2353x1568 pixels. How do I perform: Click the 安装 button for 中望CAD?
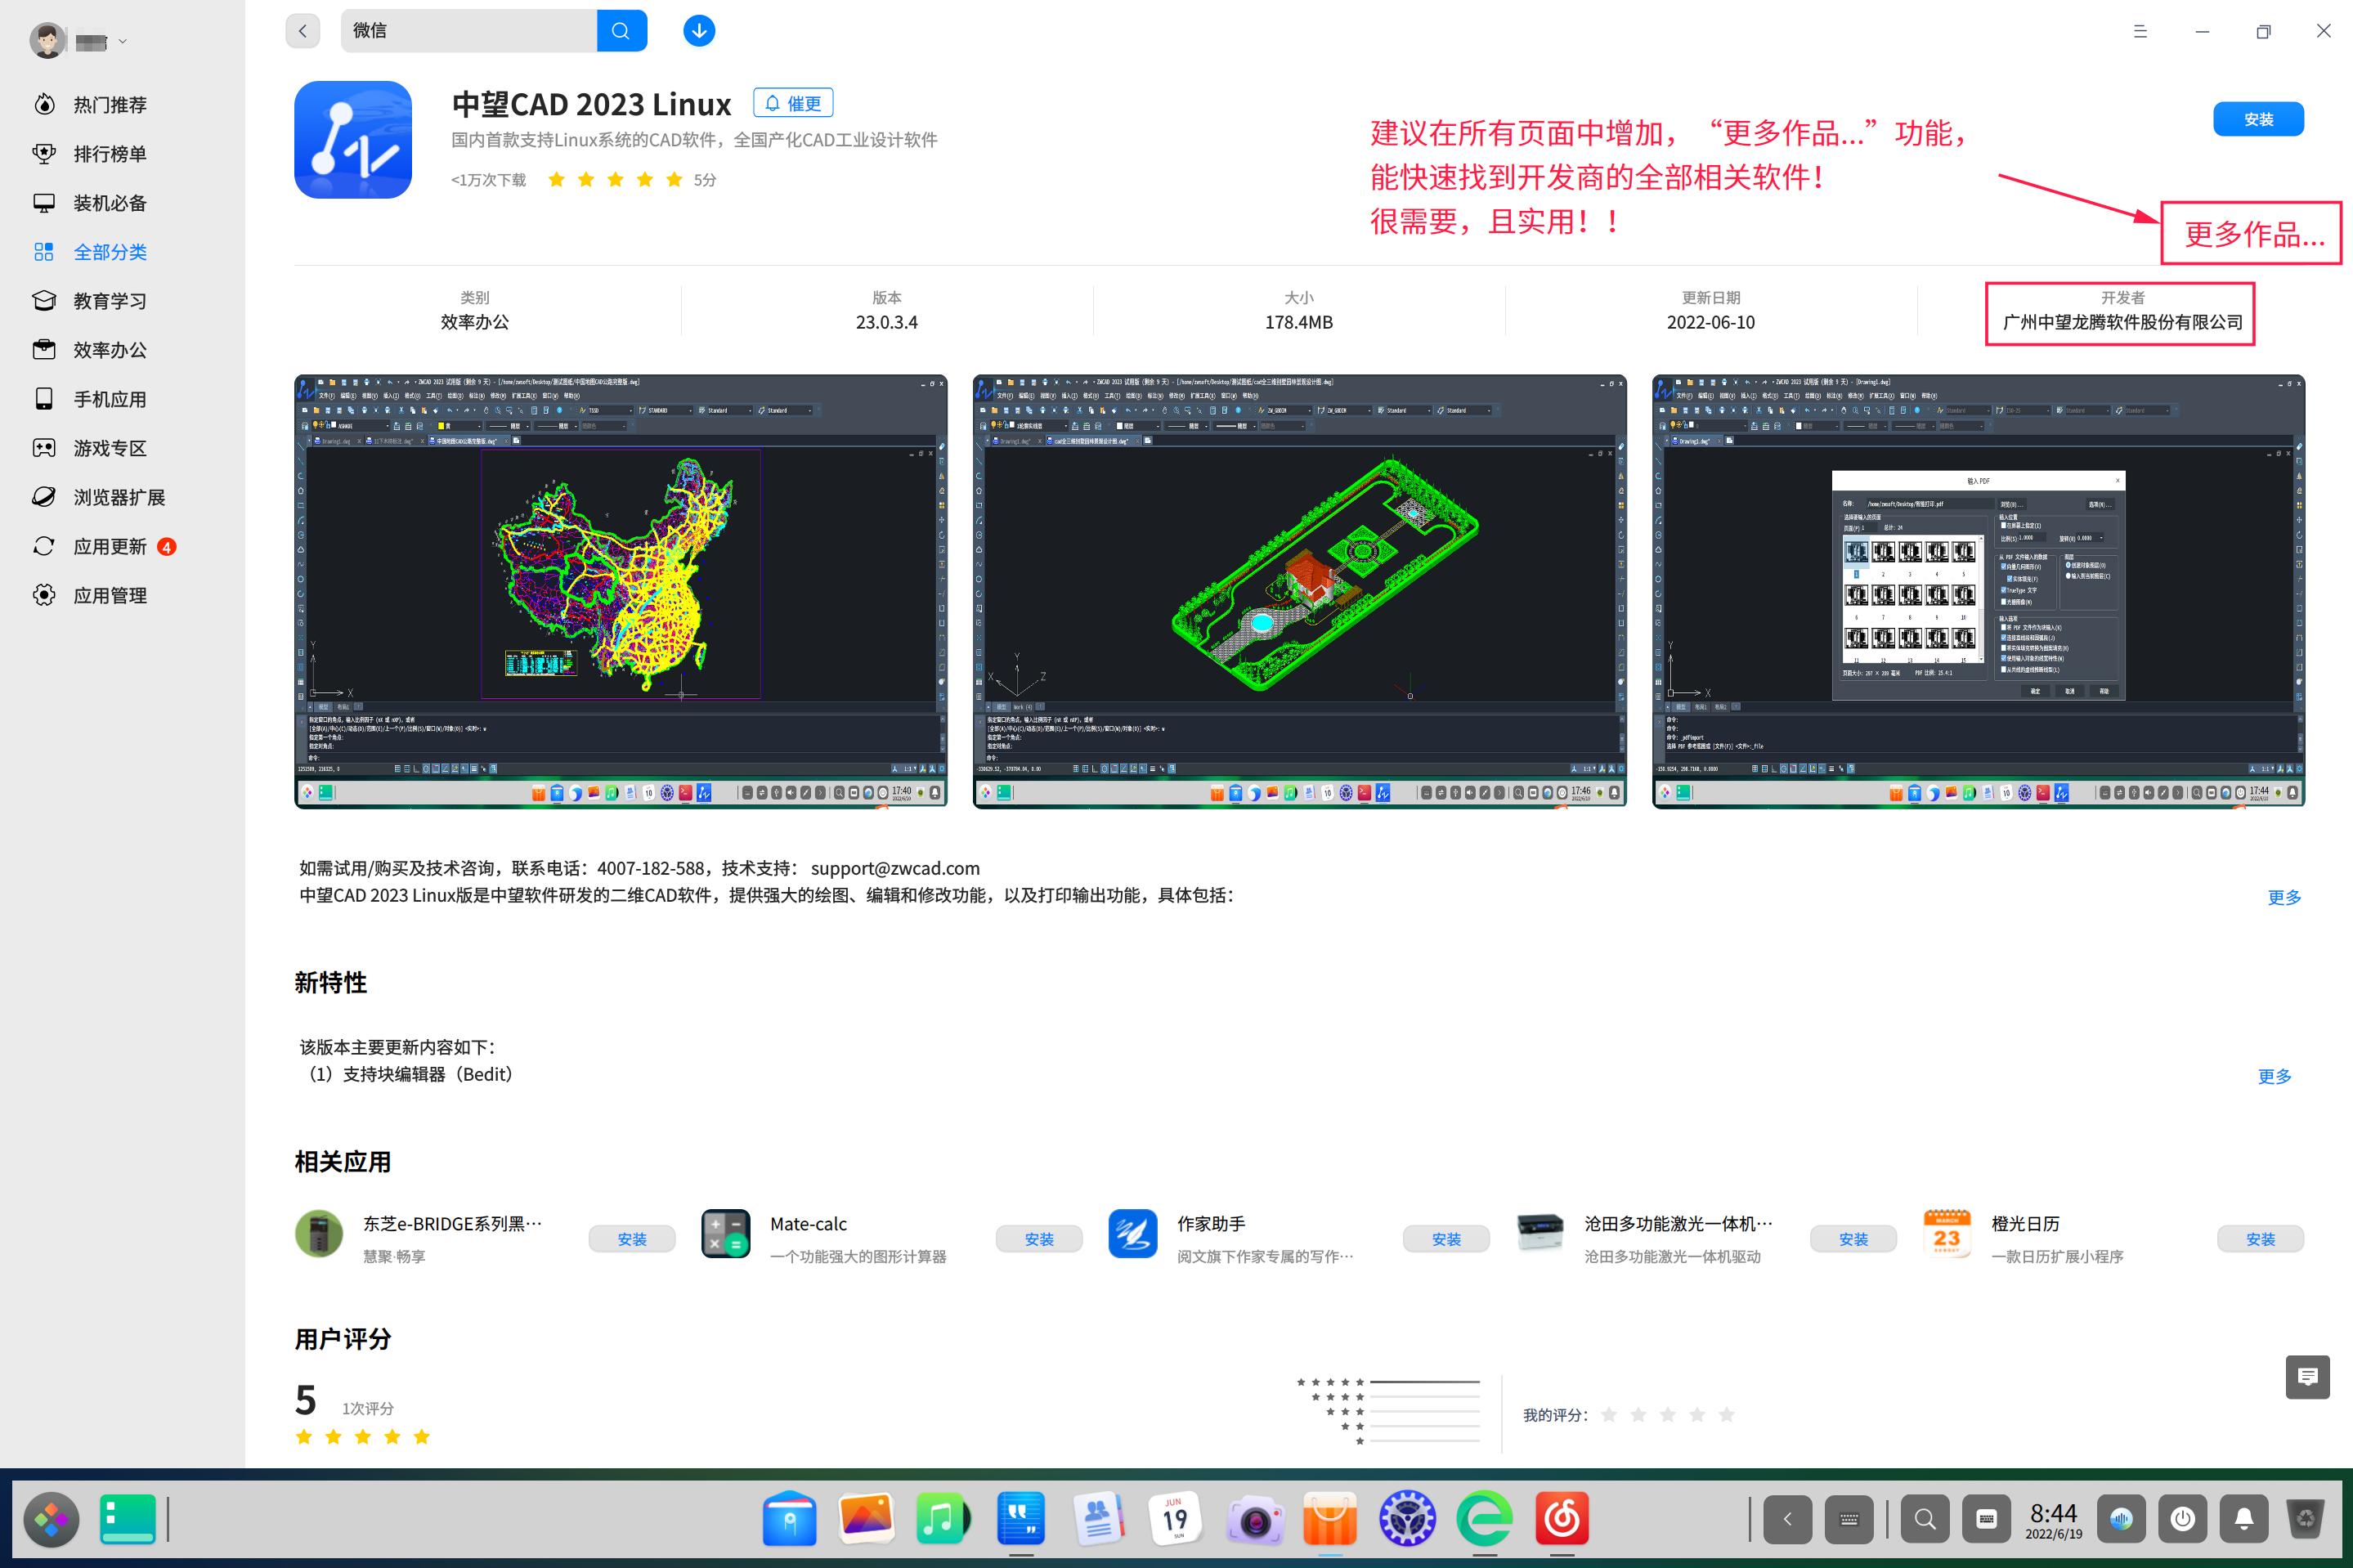point(2258,119)
